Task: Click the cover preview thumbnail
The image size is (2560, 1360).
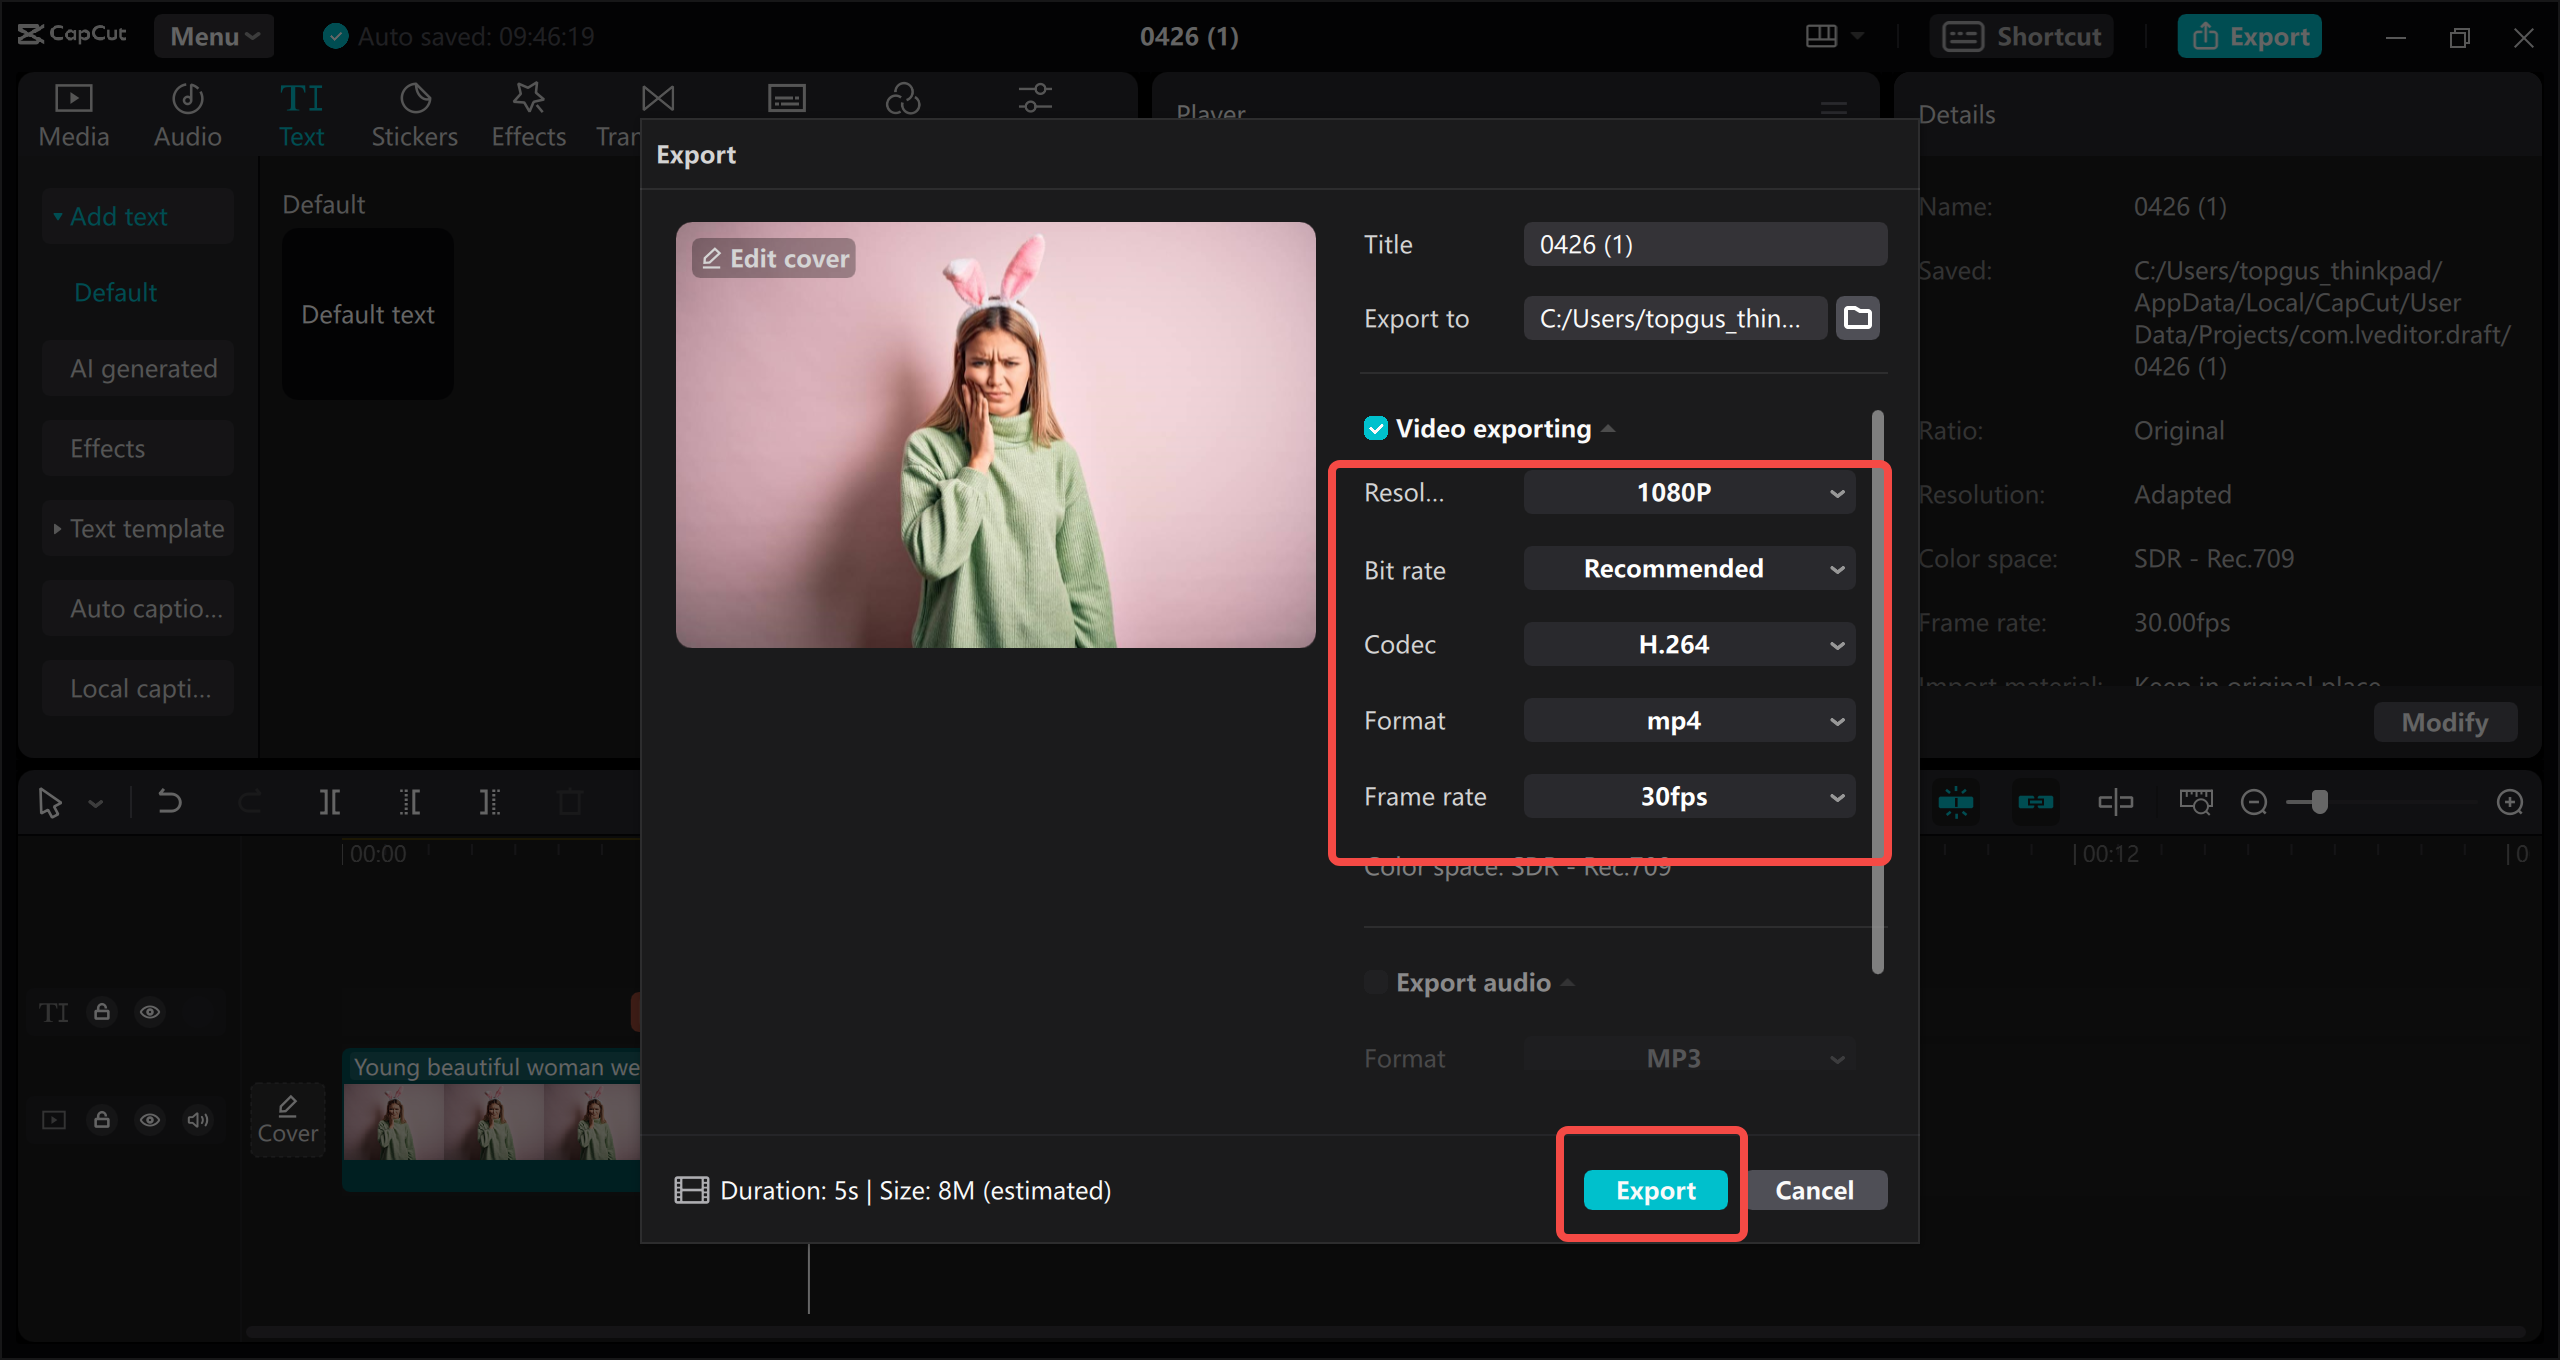Action: (995, 434)
